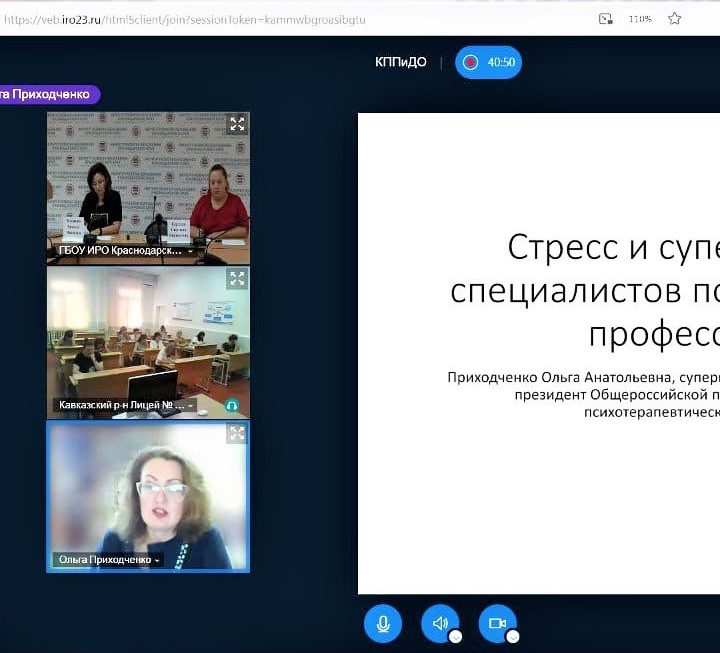Expand the ГБОУ ИРО Краснодарск video to fullscreen

coord(237,124)
